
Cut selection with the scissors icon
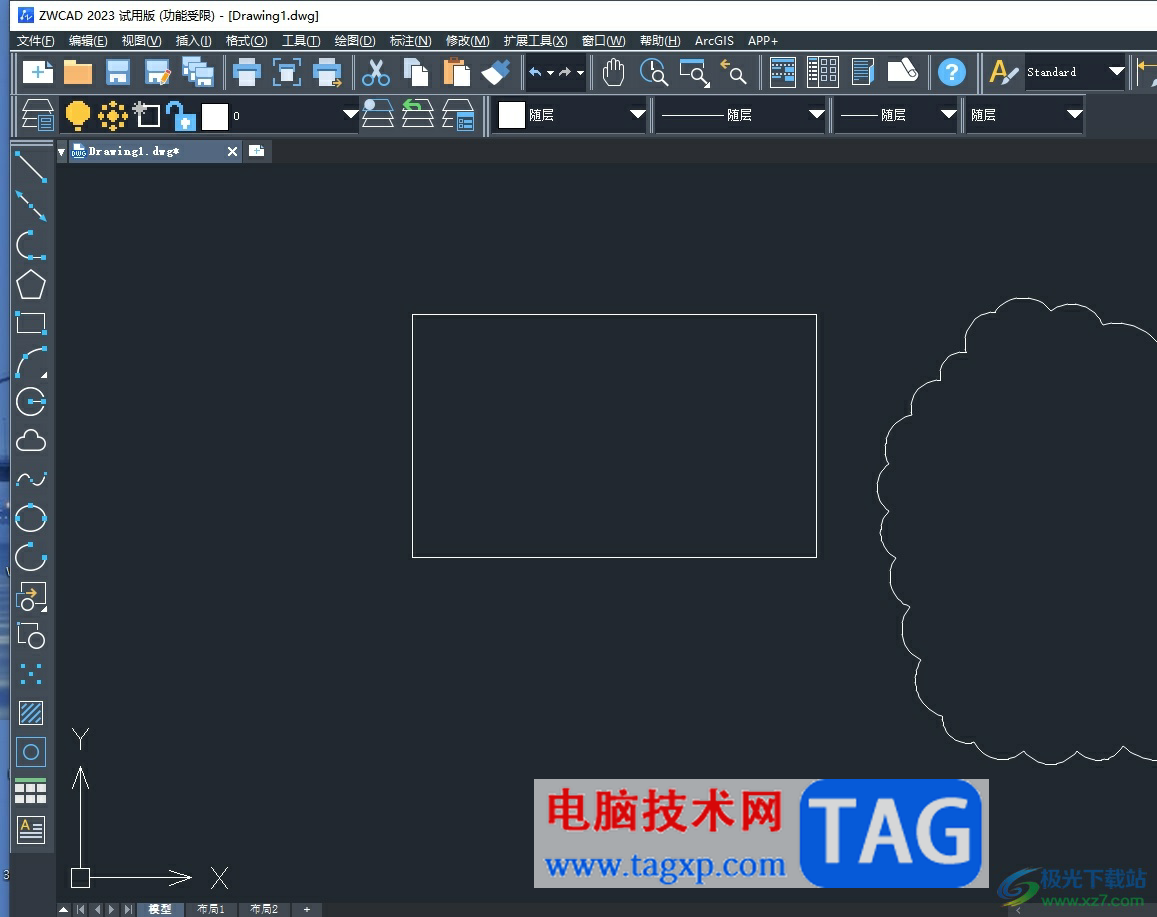pos(376,72)
